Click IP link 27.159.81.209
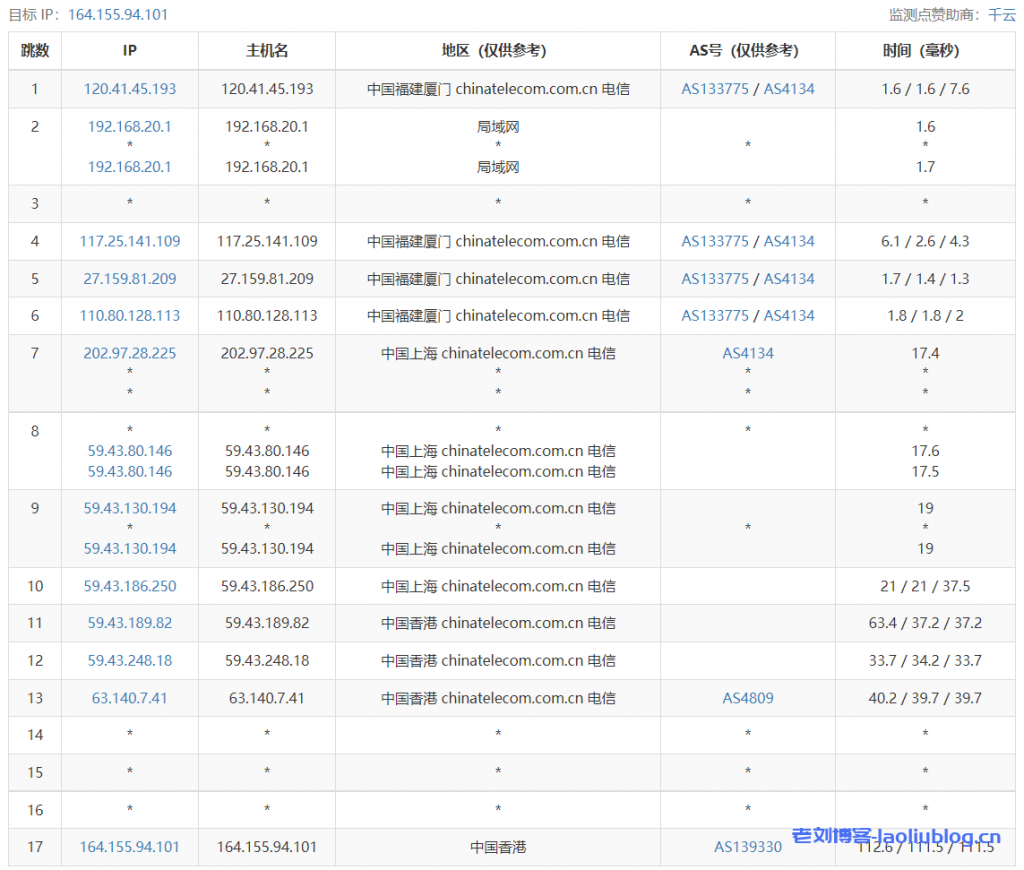The image size is (1024, 870). (x=130, y=279)
